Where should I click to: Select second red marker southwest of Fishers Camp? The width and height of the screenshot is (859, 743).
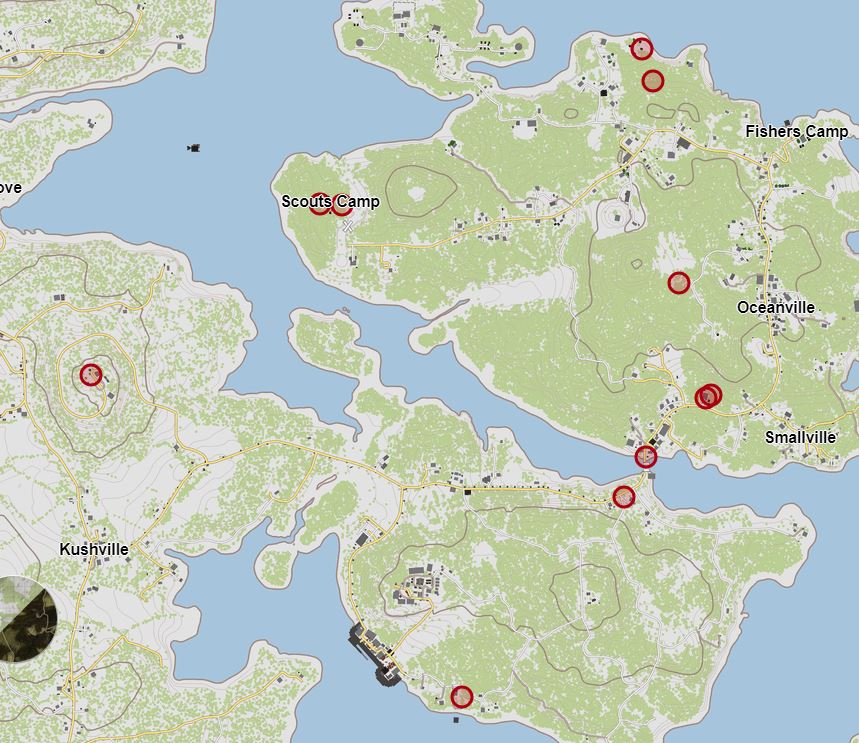pos(652,81)
